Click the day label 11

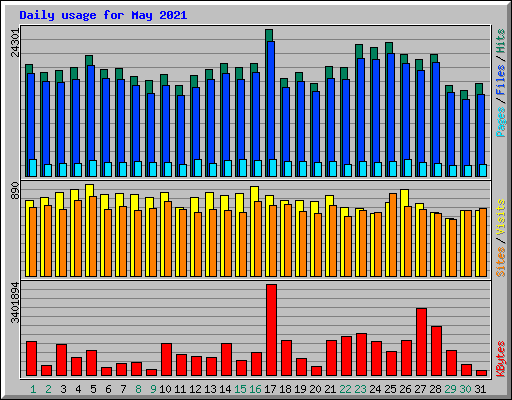180,389
